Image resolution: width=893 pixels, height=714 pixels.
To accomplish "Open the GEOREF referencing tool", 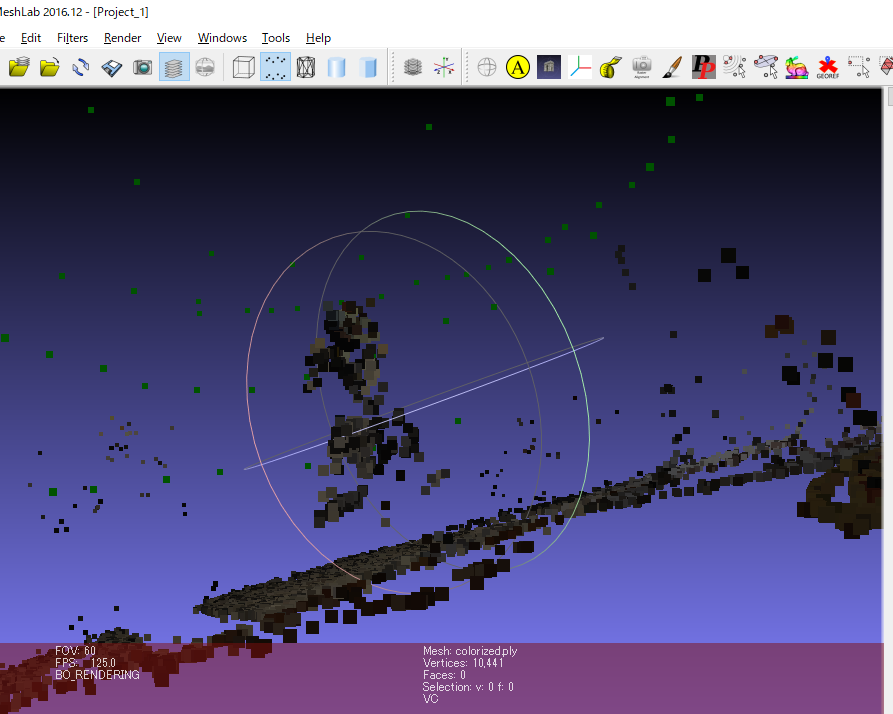I will 828,67.
